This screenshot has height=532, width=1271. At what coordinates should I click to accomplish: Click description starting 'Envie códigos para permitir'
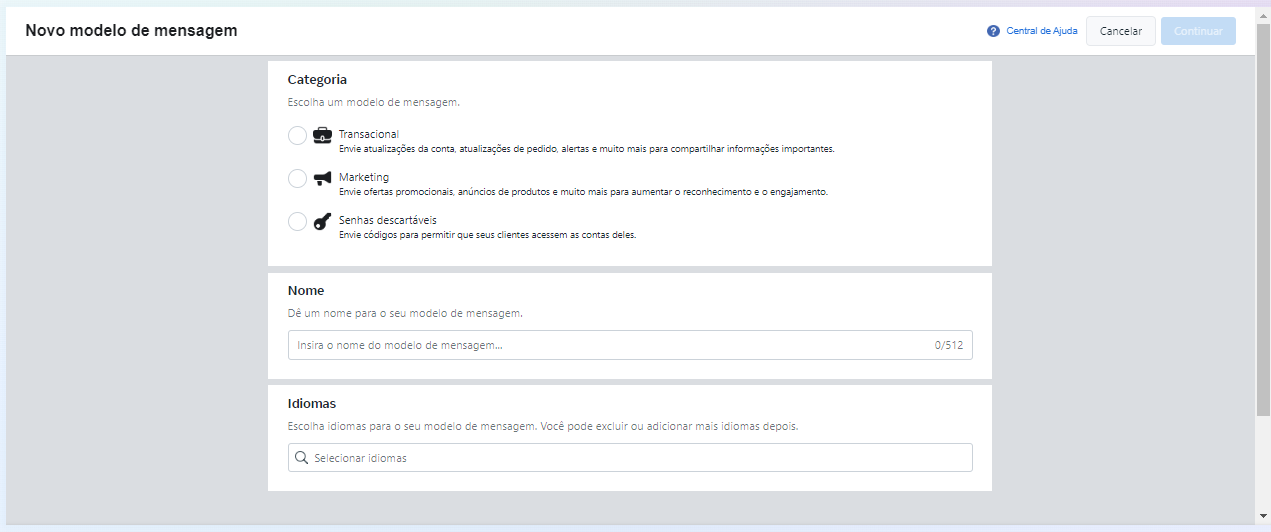coord(488,235)
